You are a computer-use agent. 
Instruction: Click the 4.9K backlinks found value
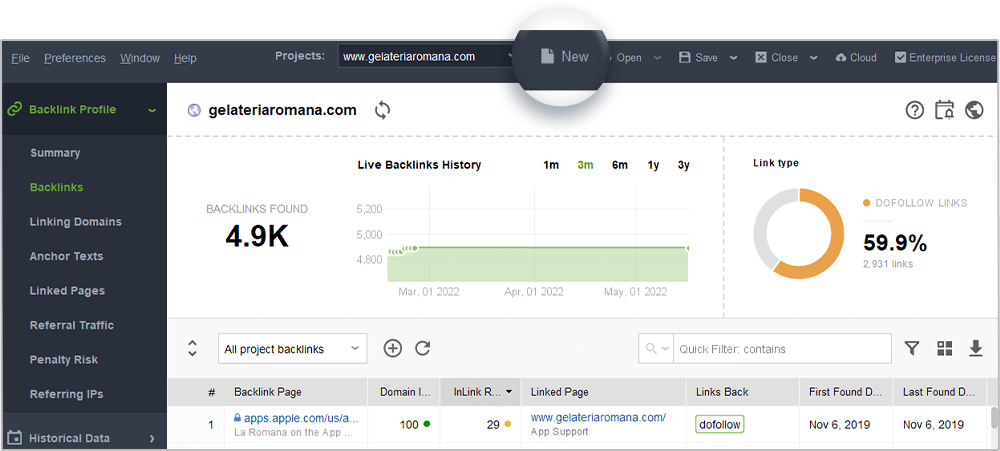(257, 237)
